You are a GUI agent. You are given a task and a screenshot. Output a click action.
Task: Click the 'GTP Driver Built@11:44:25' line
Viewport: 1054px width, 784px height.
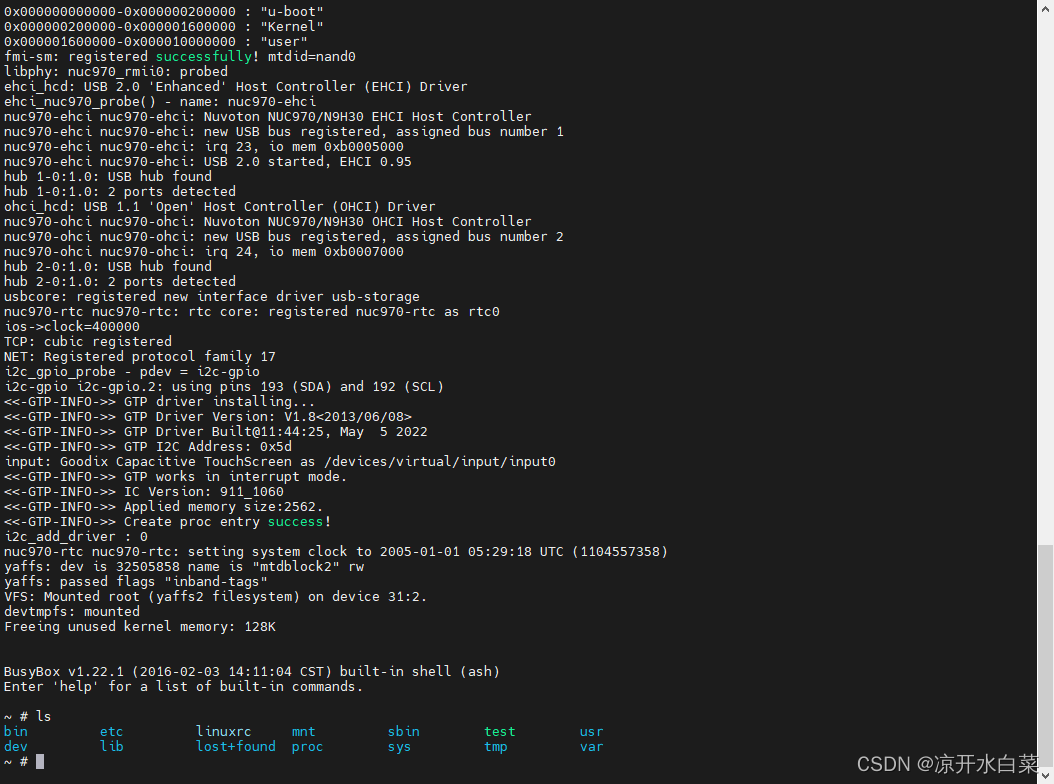(216, 432)
